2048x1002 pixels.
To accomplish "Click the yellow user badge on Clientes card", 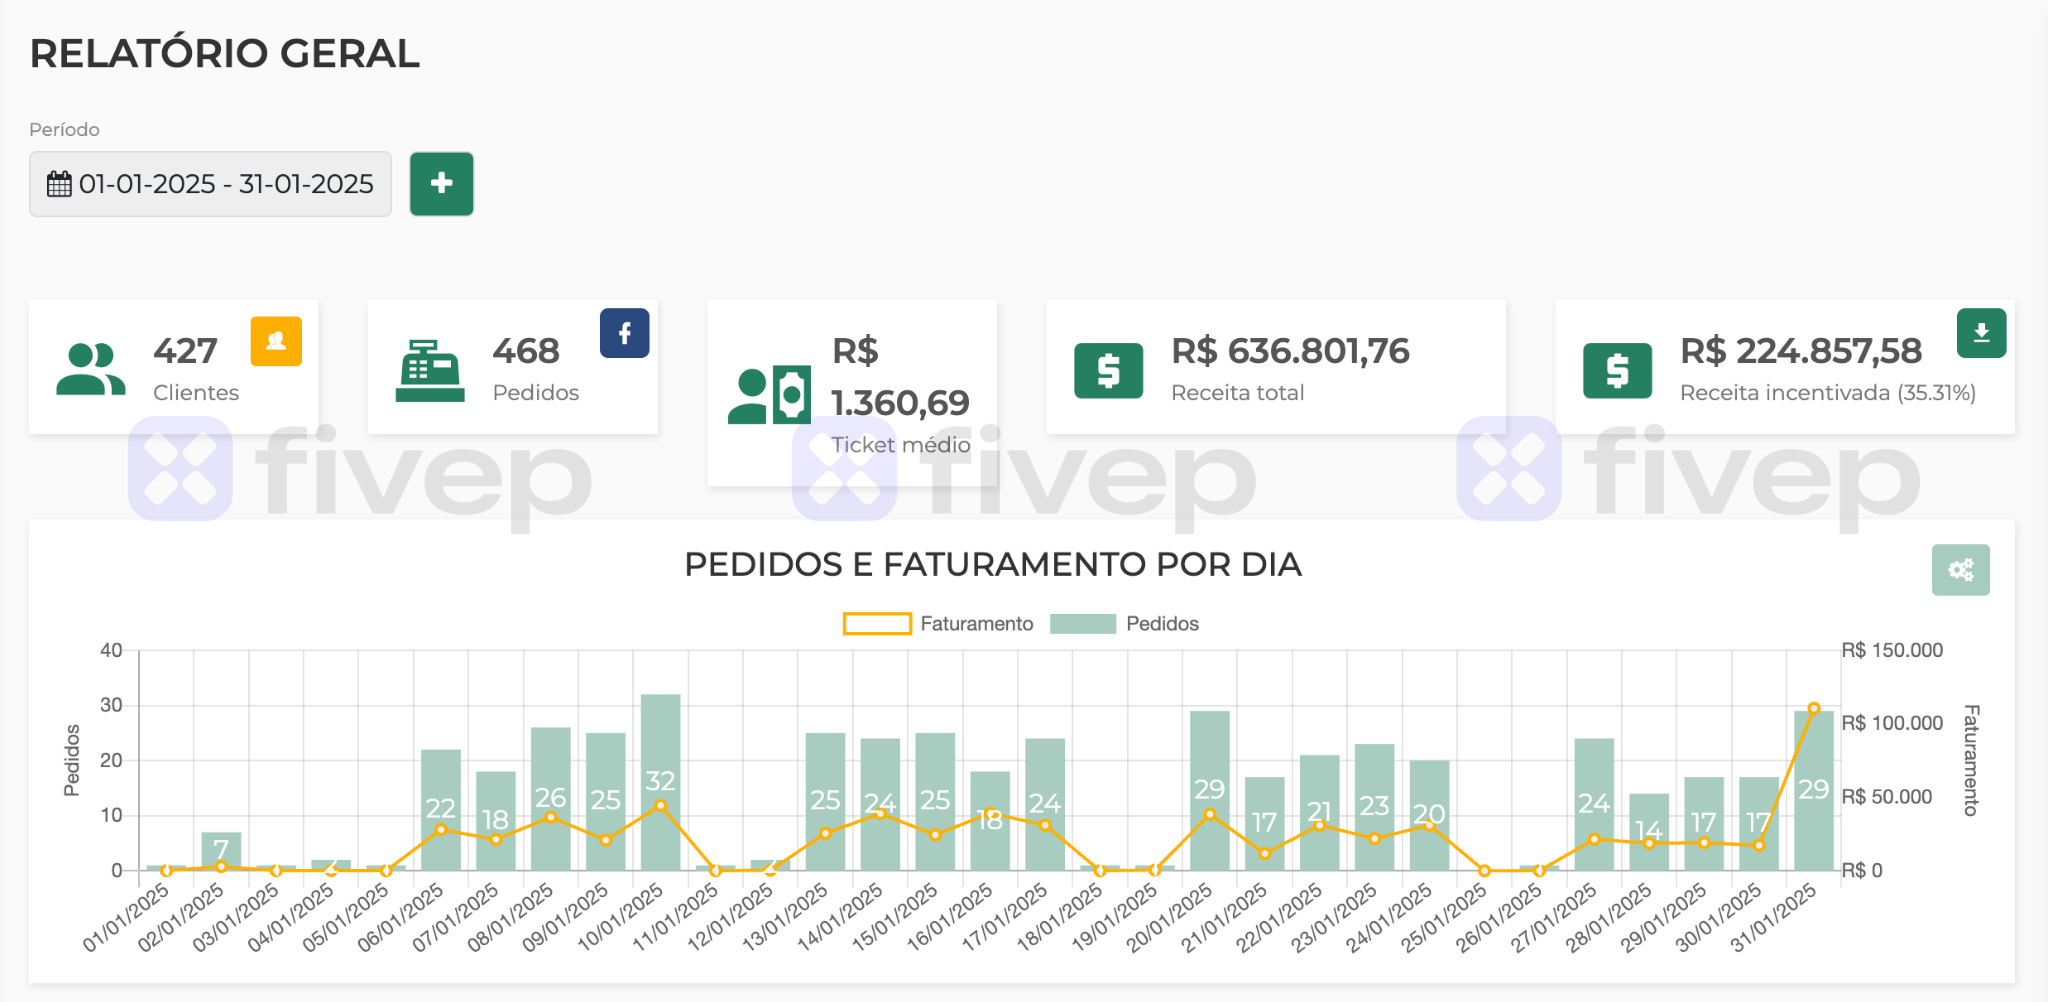I will [x=275, y=341].
